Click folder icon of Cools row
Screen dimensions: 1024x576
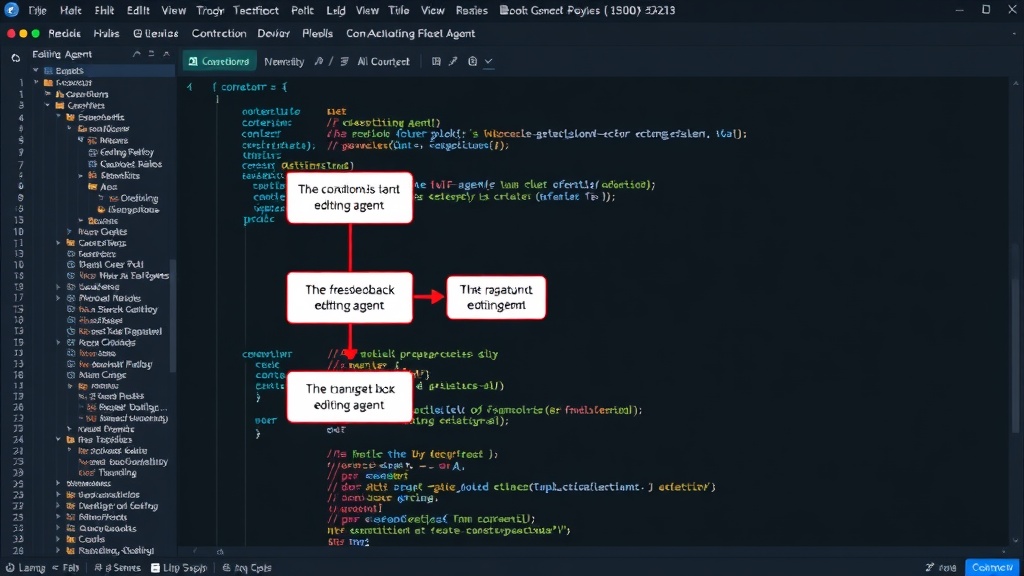(x=71, y=539)
